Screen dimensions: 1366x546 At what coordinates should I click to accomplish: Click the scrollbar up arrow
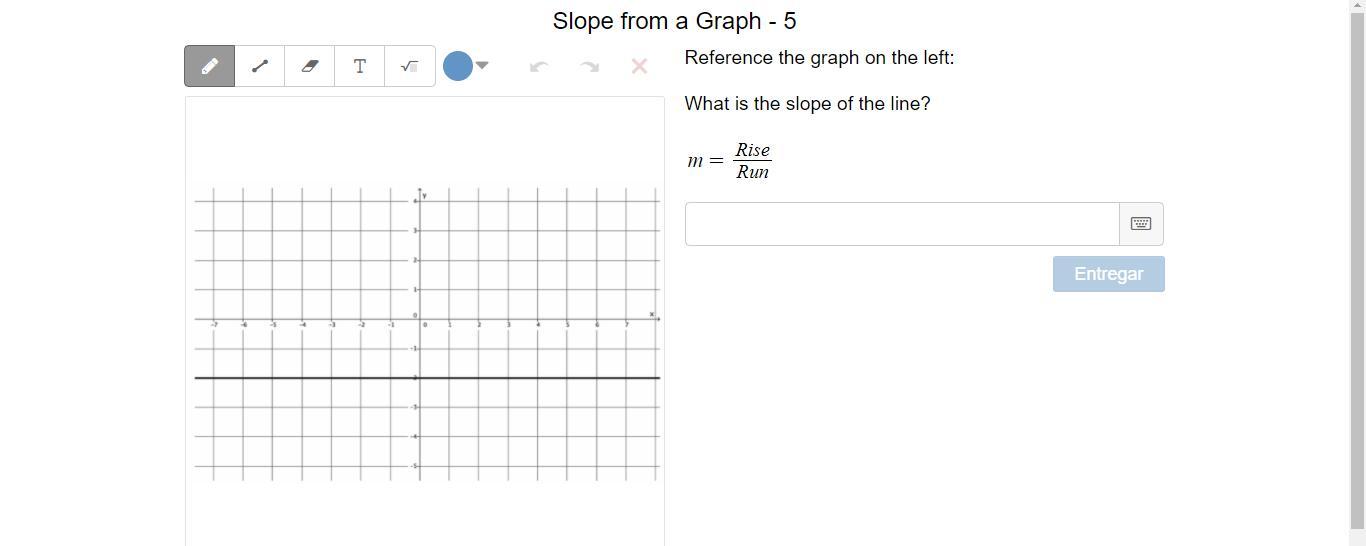point(1357,6)
